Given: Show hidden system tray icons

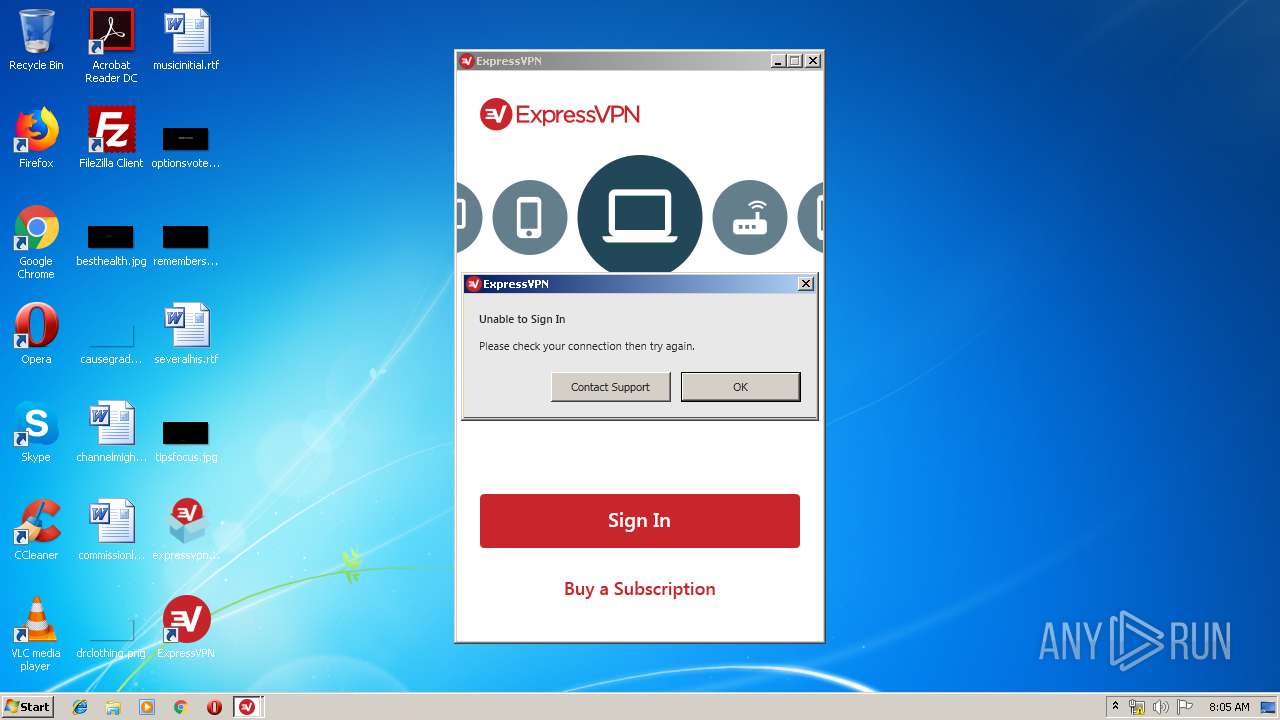Looking at the screenshot, I should (1115, 706).
